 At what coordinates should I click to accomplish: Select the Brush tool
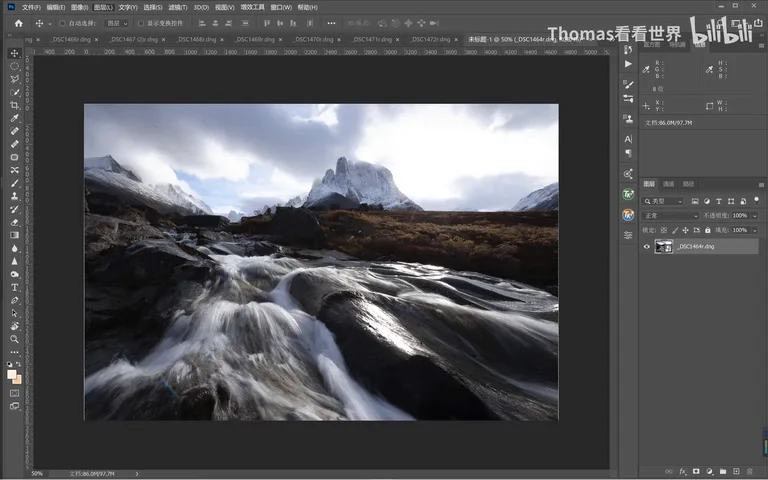tap(15, 183)
